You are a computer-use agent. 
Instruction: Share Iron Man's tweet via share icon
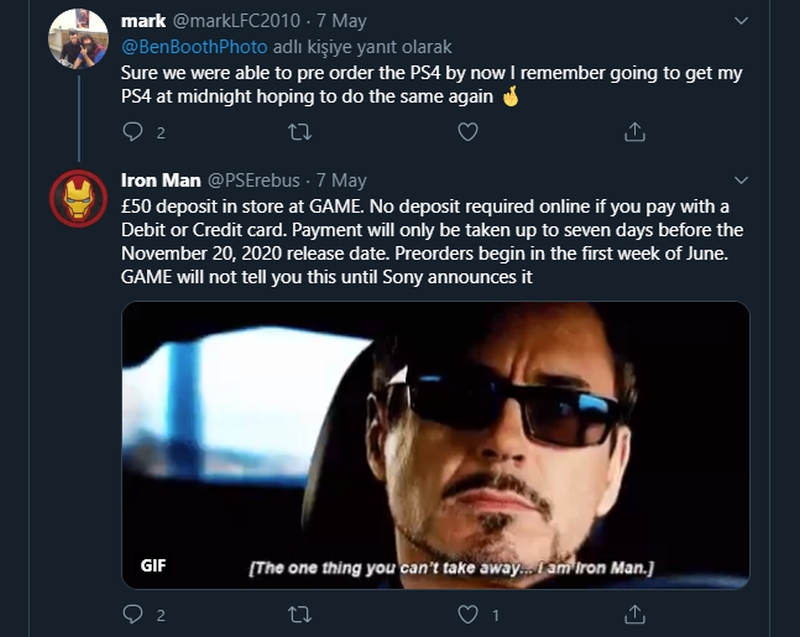coord(634,613)
